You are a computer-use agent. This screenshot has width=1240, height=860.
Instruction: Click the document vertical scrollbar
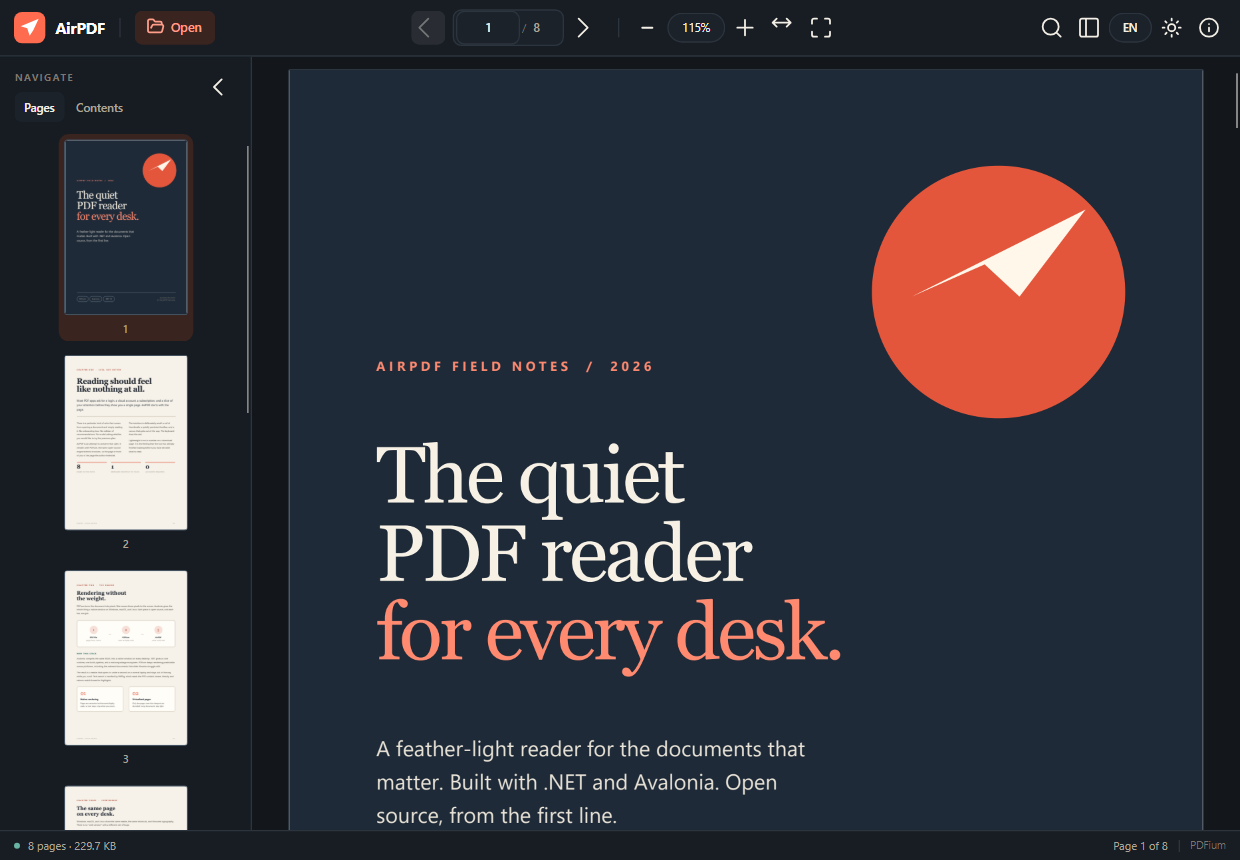click(1236, 100)
